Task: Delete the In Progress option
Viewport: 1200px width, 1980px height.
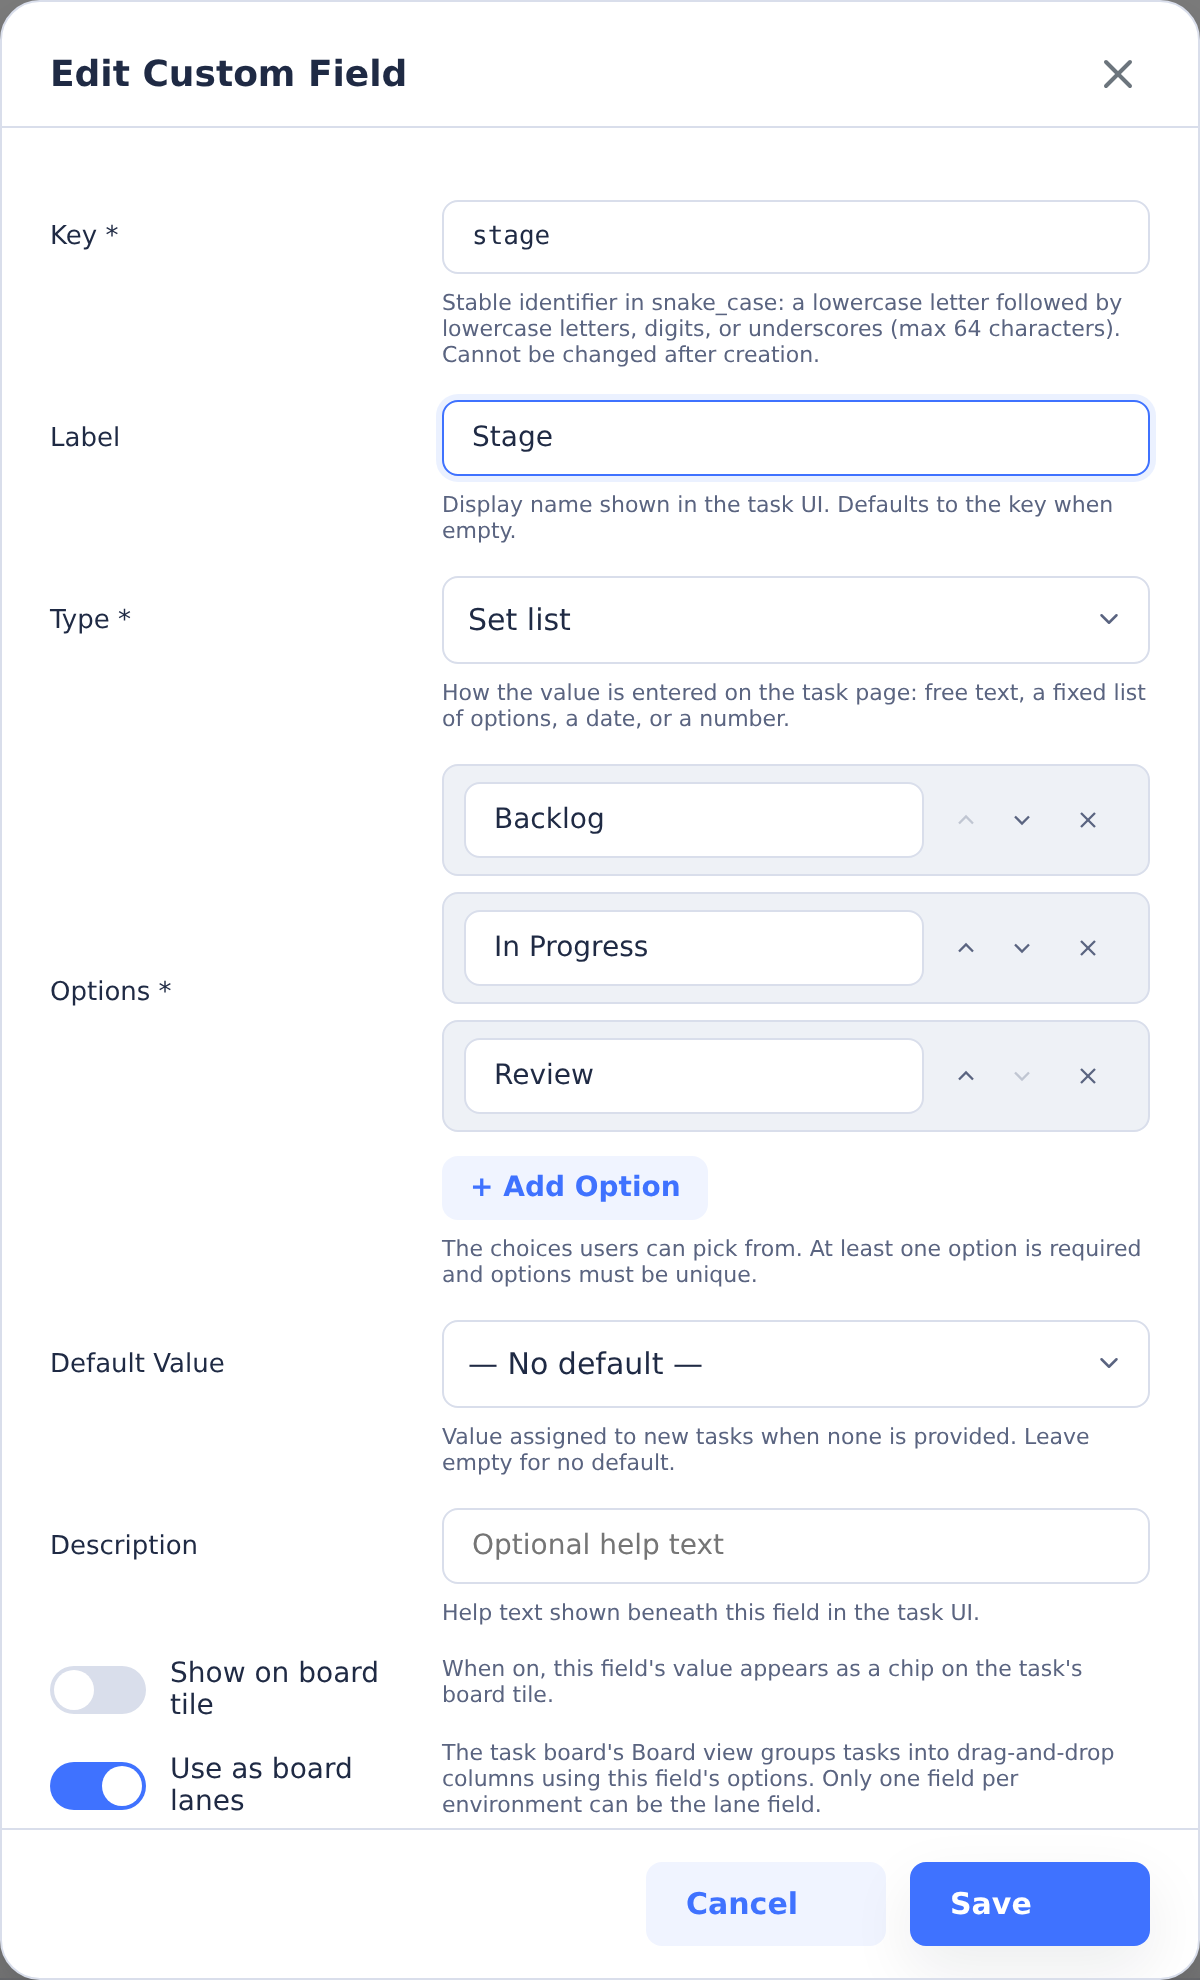Action: 1088,948
